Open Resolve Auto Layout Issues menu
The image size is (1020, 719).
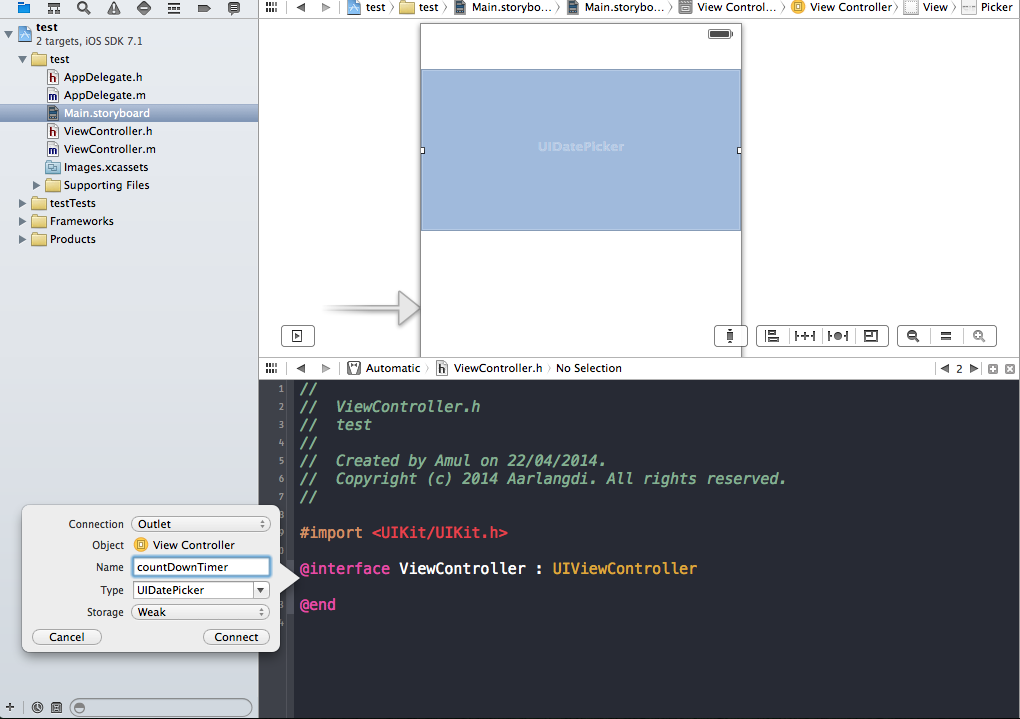tap(838, 335)
